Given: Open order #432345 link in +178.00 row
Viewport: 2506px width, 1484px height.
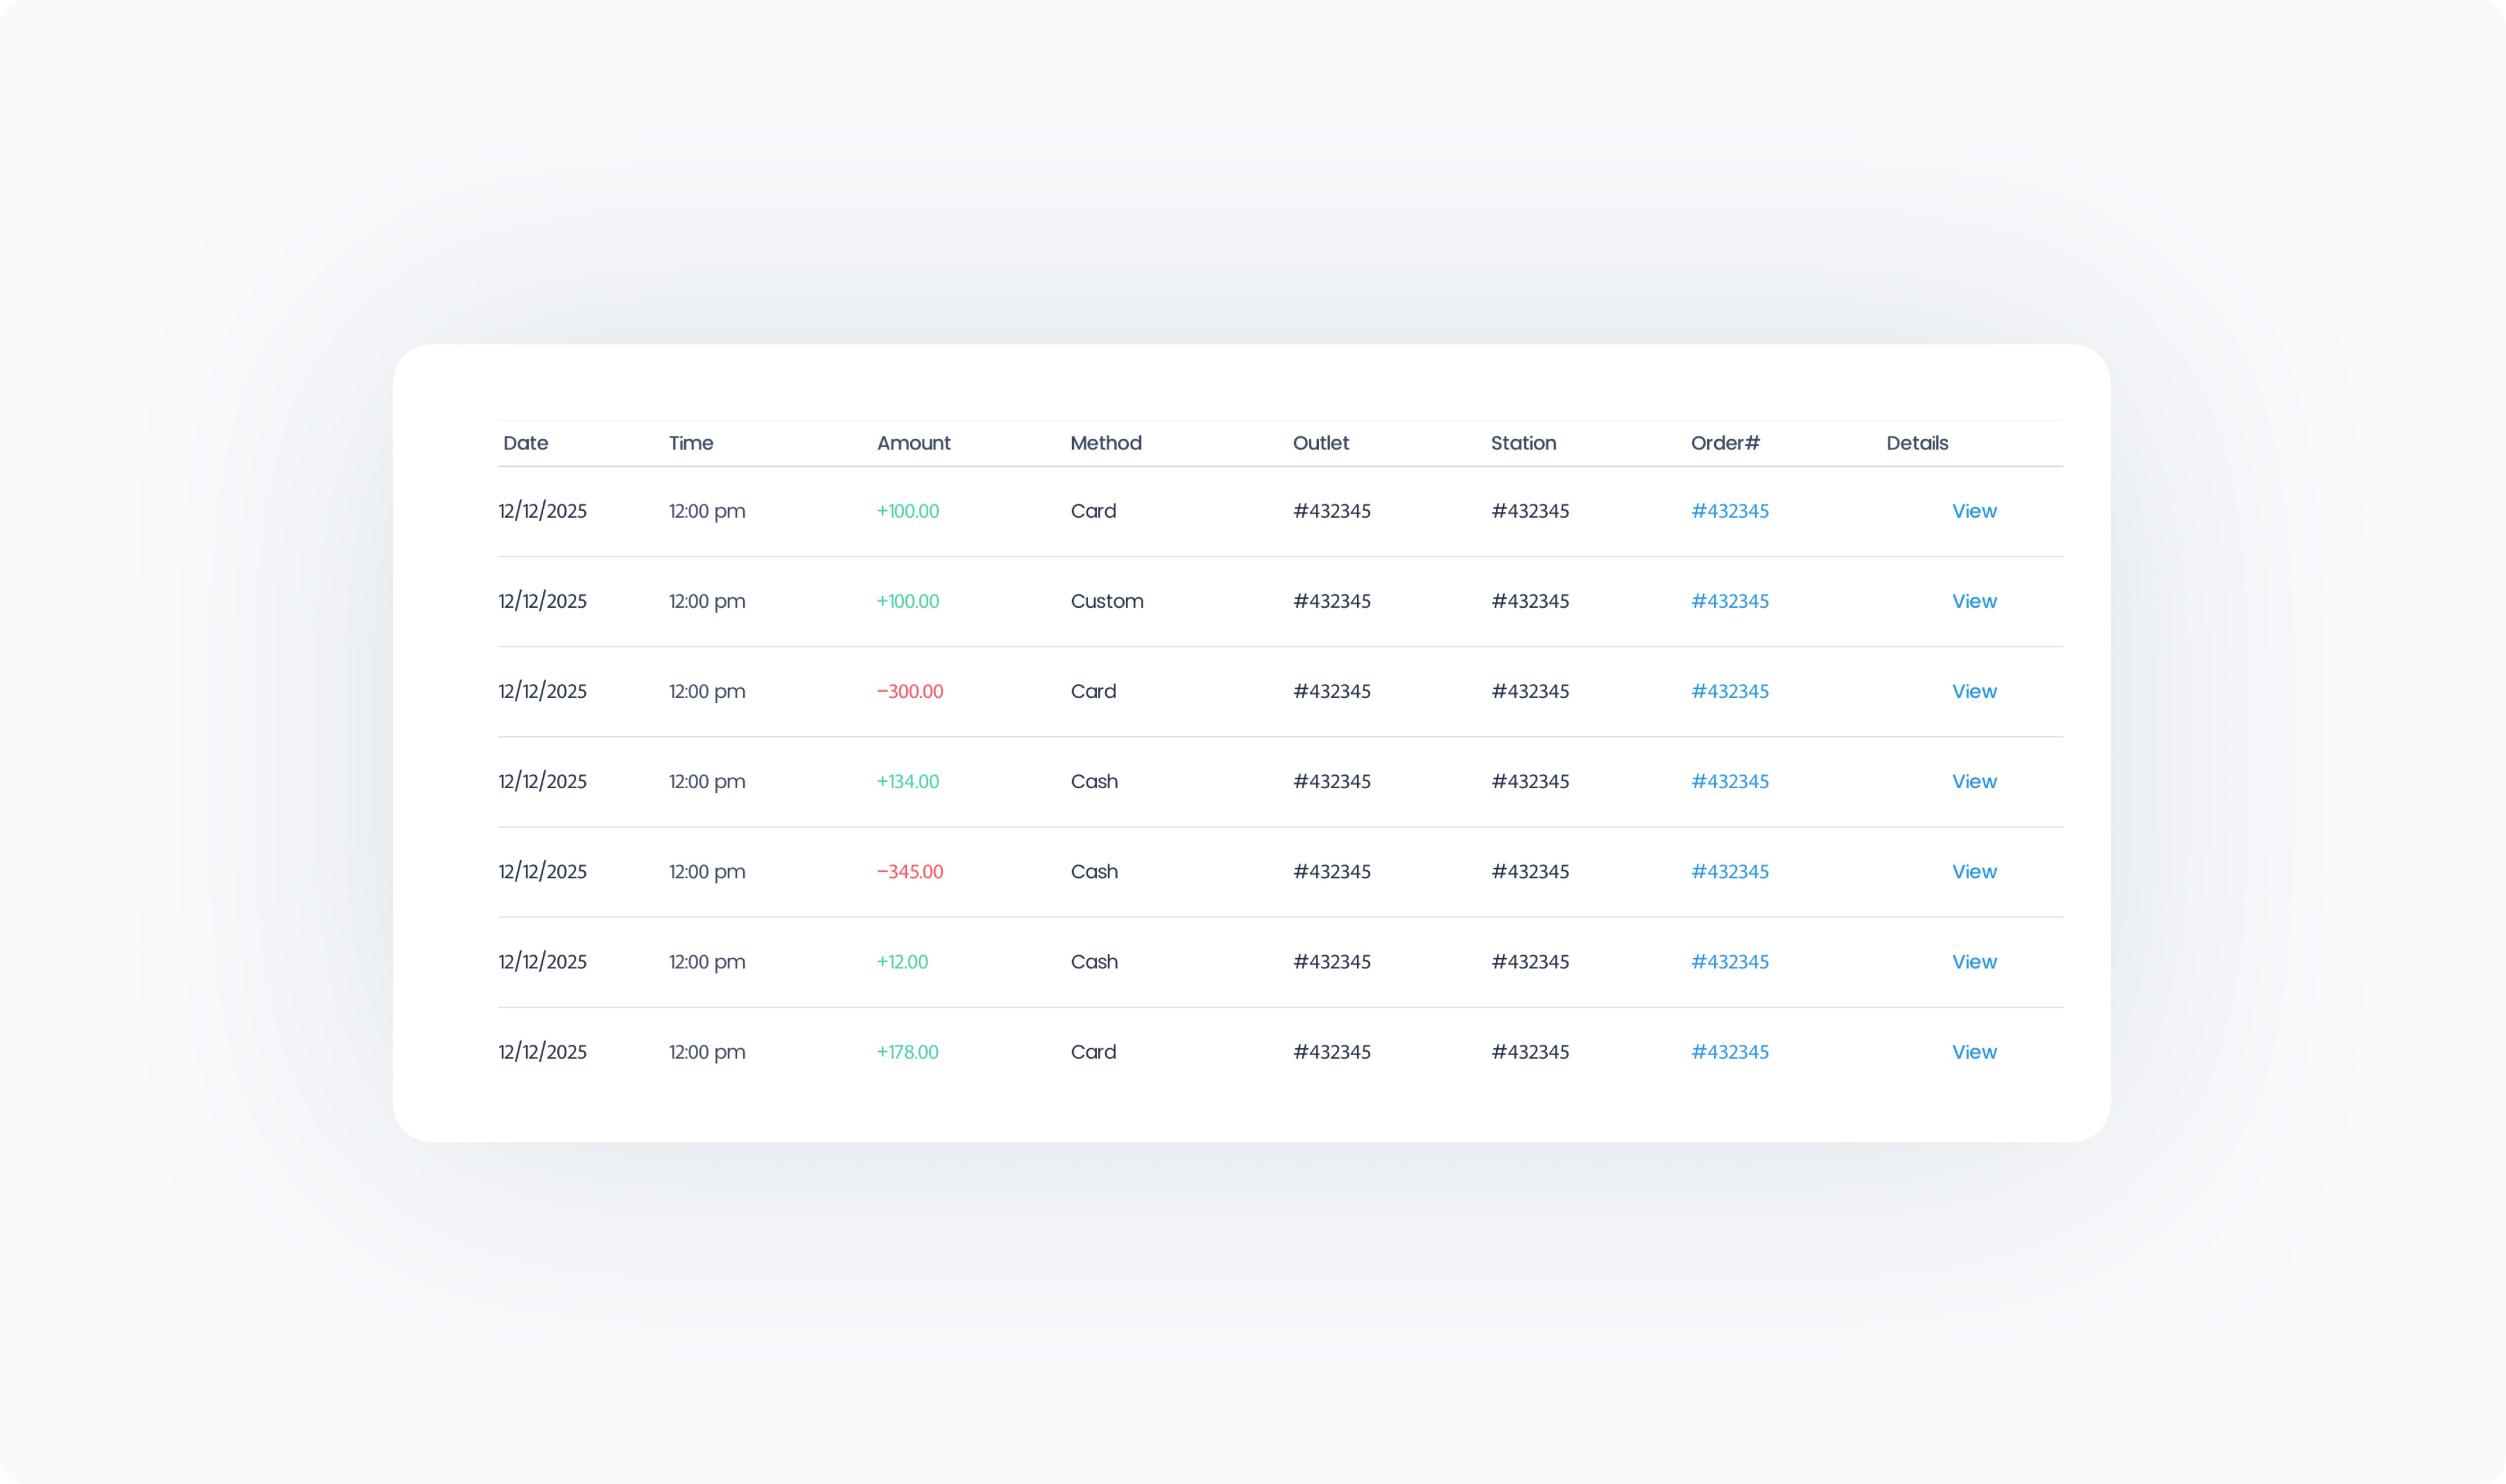Looking at the screenshot, I should point(1729,1051).
